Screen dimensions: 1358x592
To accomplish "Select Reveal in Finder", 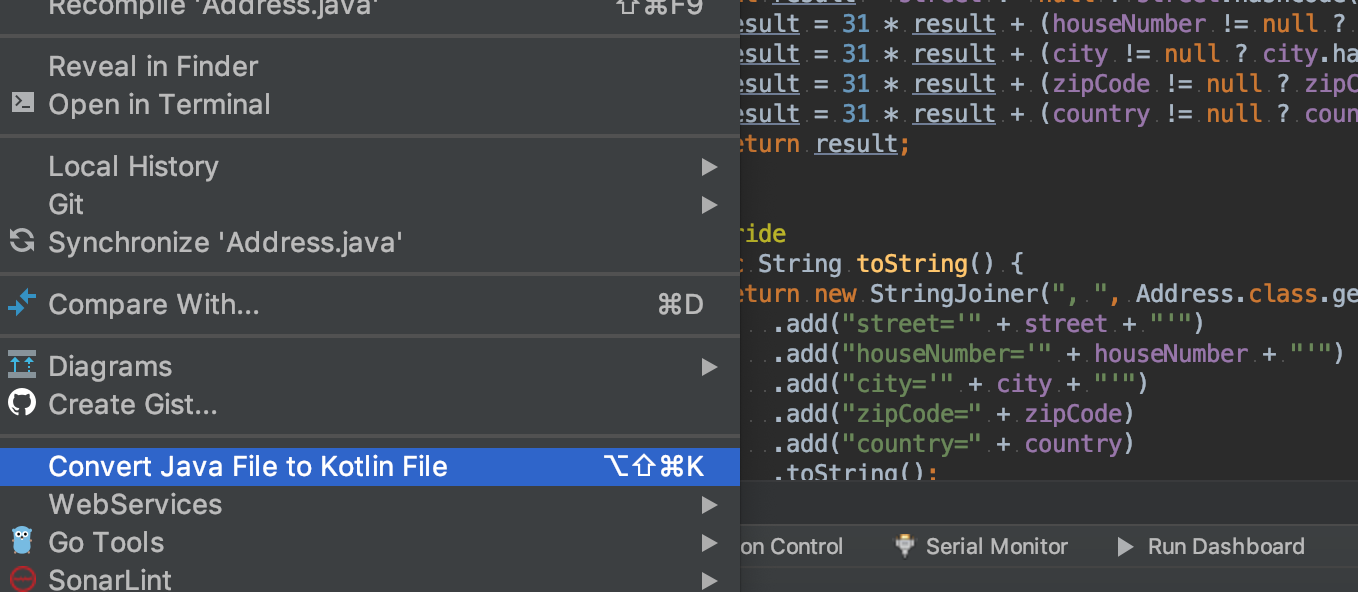I will pyautogui.click(x=370, y=66).
